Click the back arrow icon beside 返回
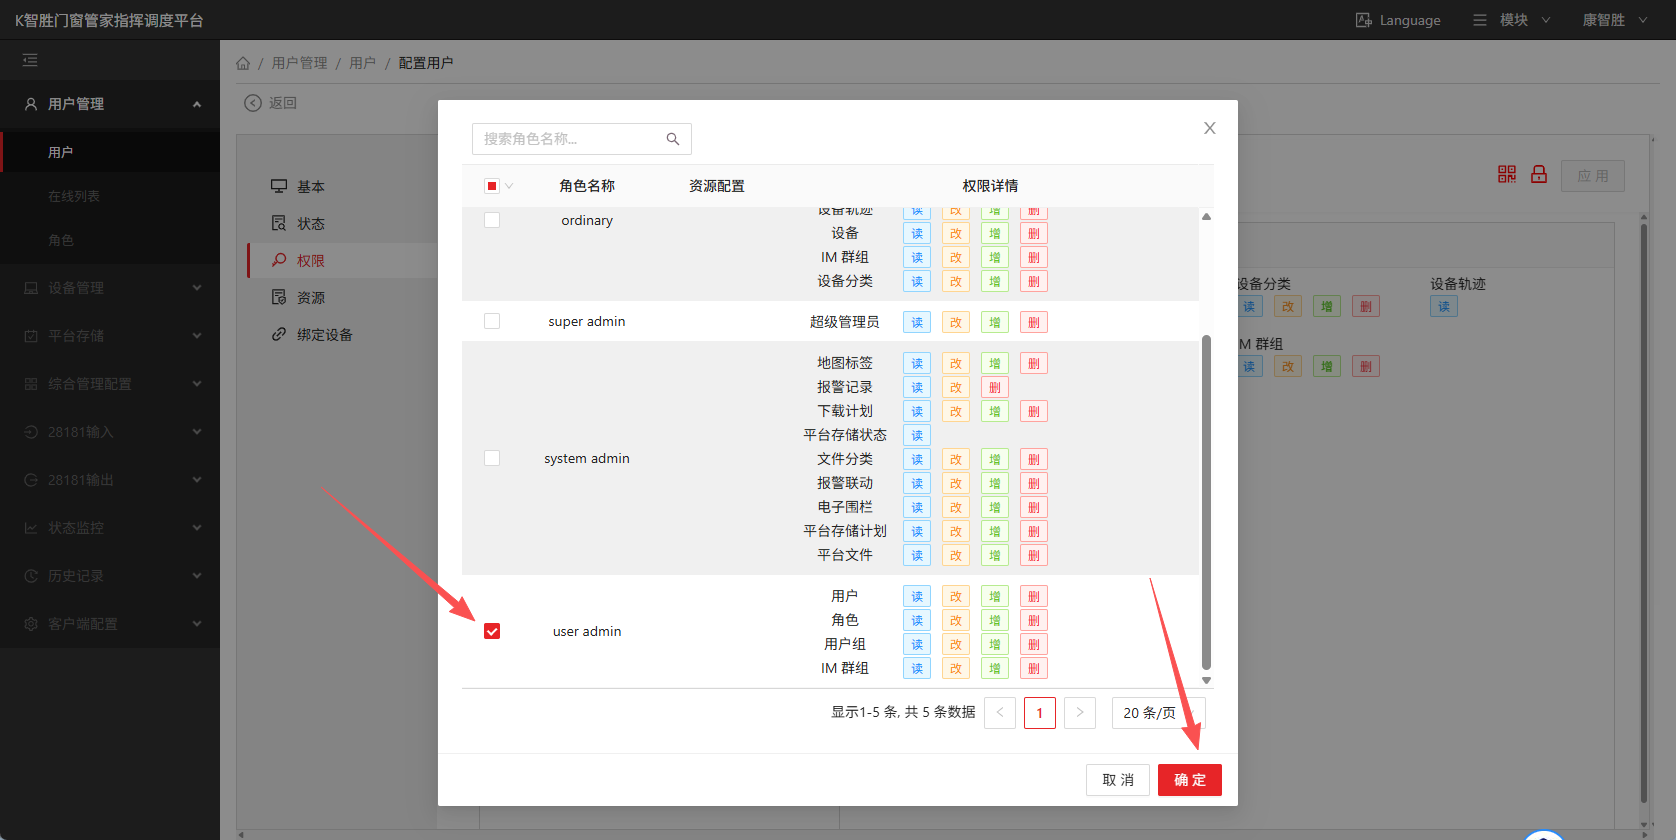 pyautogui.click(x=253, y=103)
